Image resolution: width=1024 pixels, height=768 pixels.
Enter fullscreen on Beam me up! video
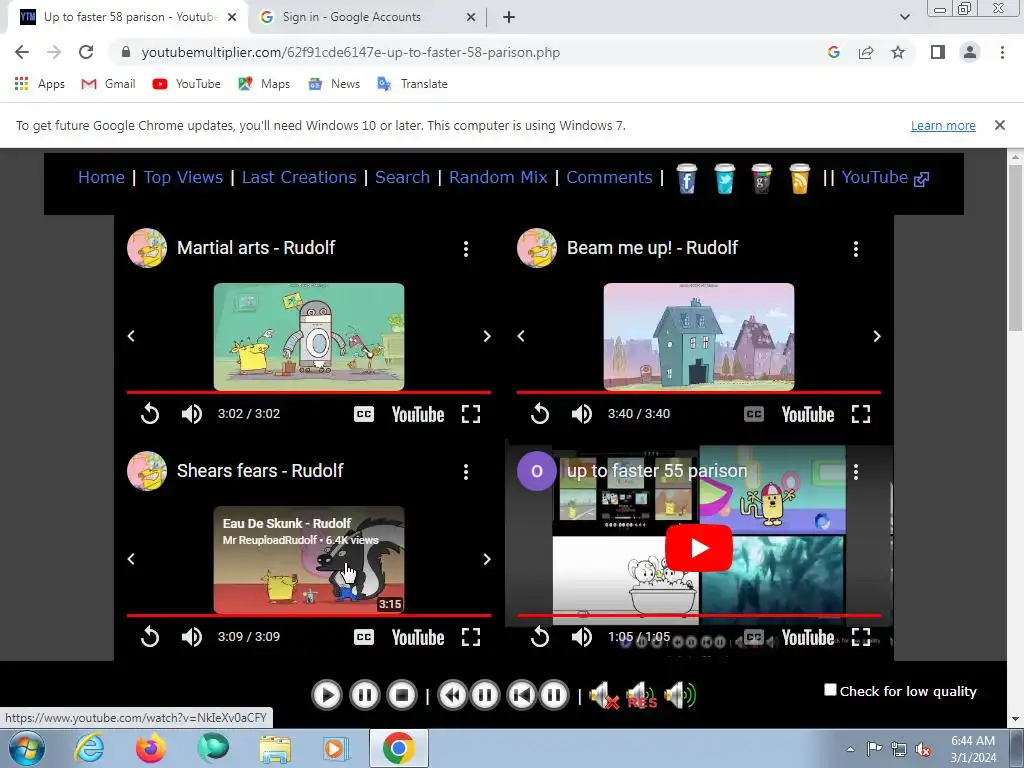coord(861,414)
